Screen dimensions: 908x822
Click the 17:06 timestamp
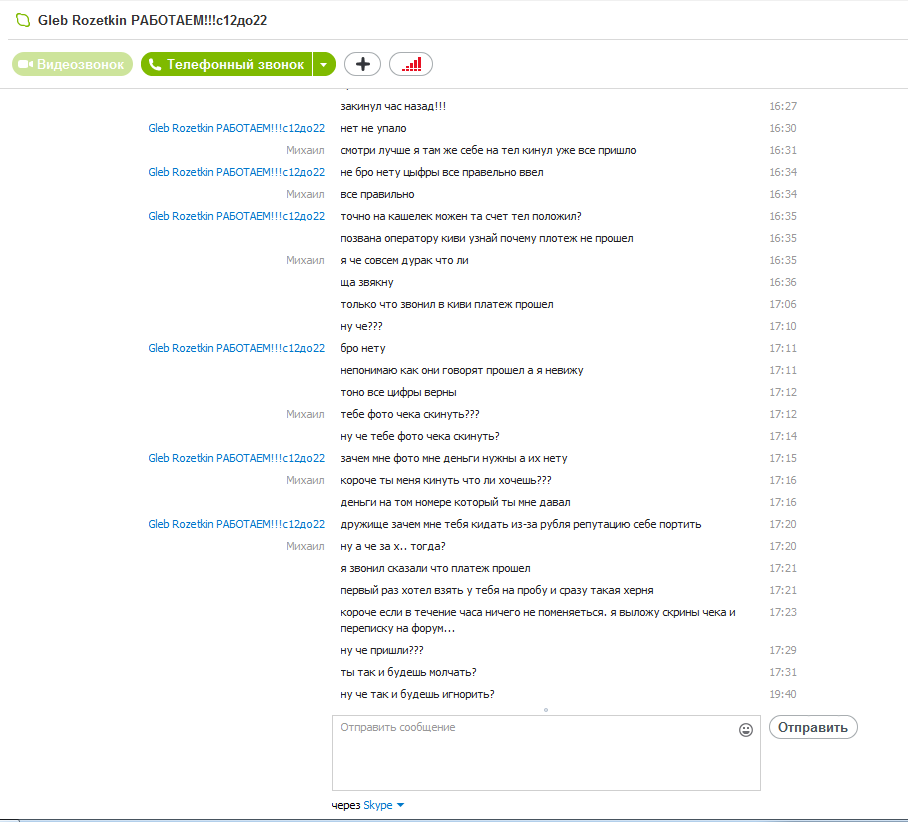(x=783, y=305)
